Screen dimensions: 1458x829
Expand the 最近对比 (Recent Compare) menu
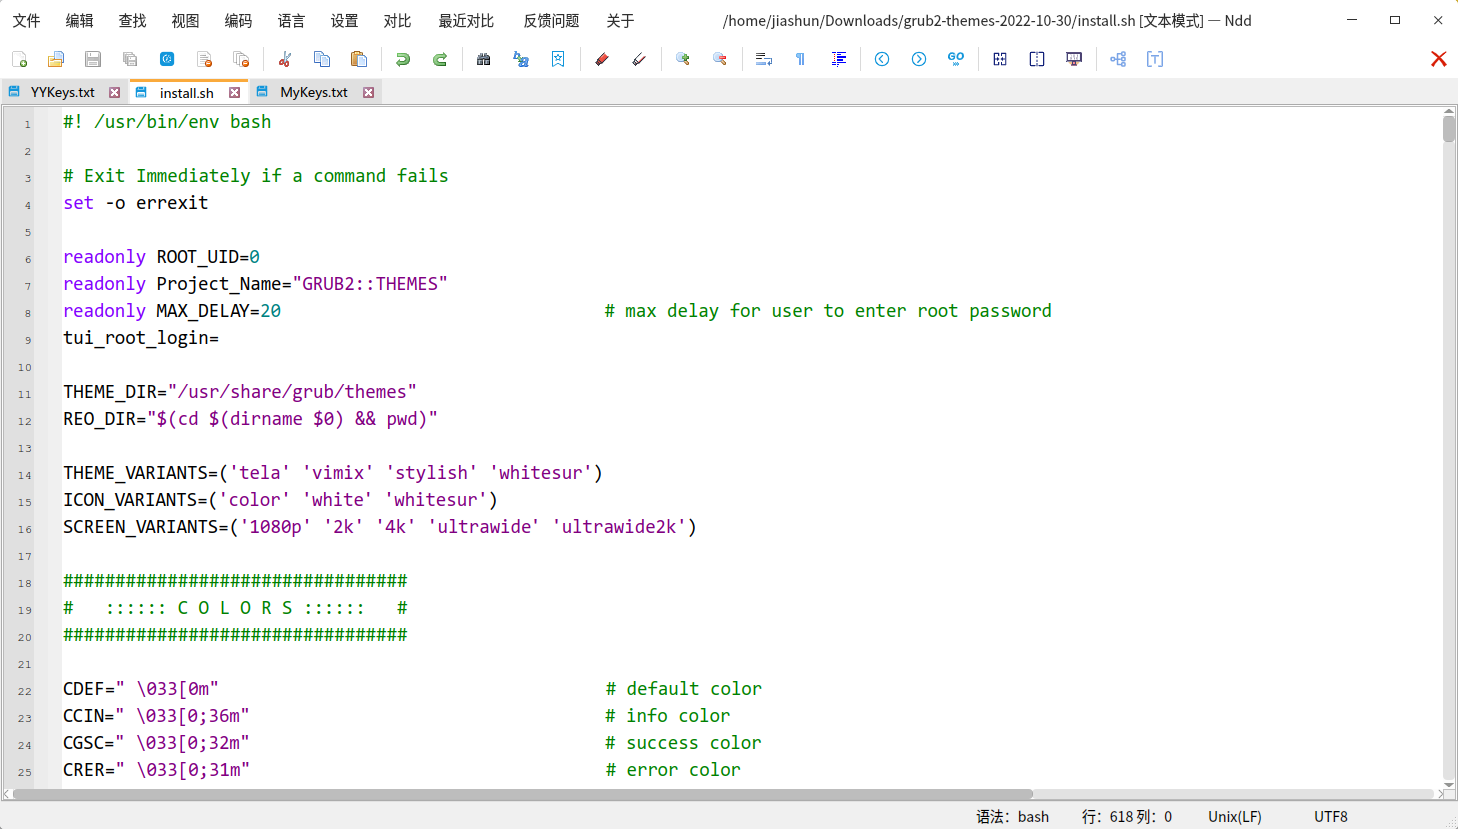[x=466, y=21]
